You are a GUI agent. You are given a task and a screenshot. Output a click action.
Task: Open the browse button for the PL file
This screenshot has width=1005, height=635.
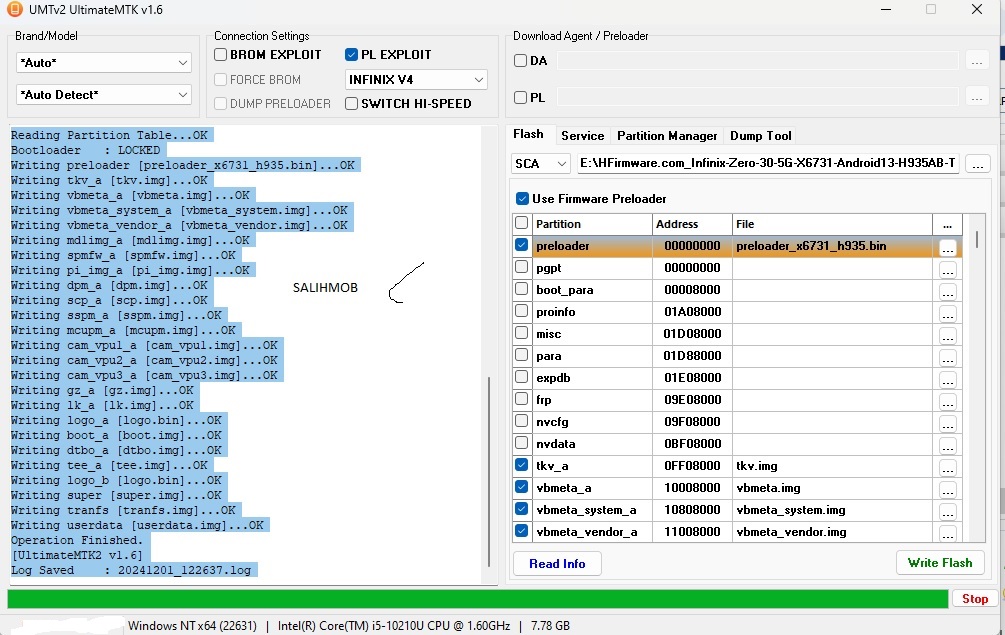[x=977, y=97]
